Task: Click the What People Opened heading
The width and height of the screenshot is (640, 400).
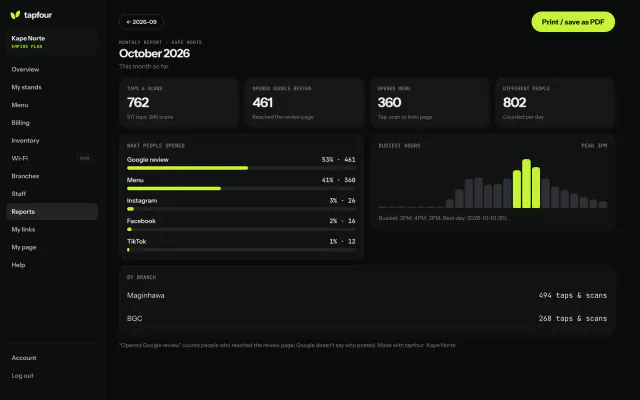Action: click(x=156, y=146)
